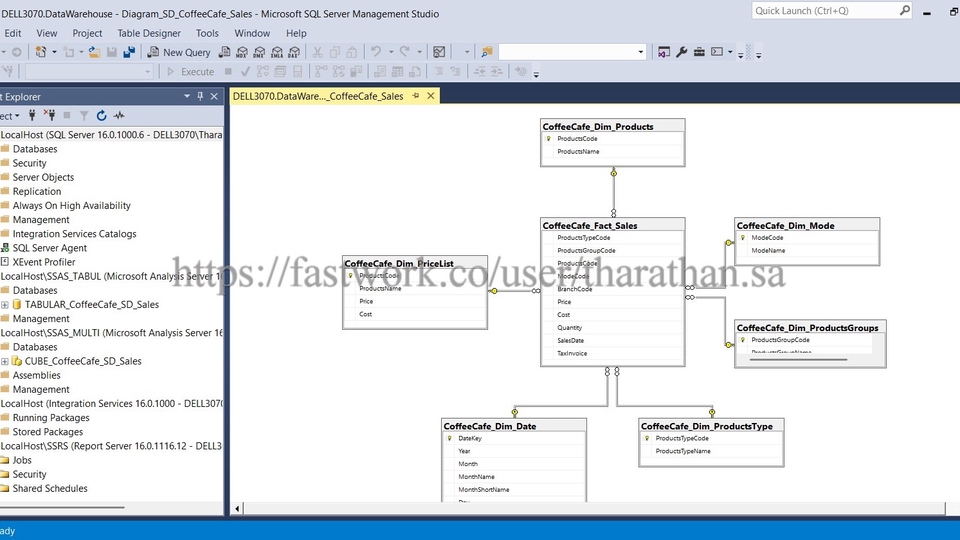Open the empty toolbar combo box dropdown
The width and height of the screenshot is (960, 540).
640,52
